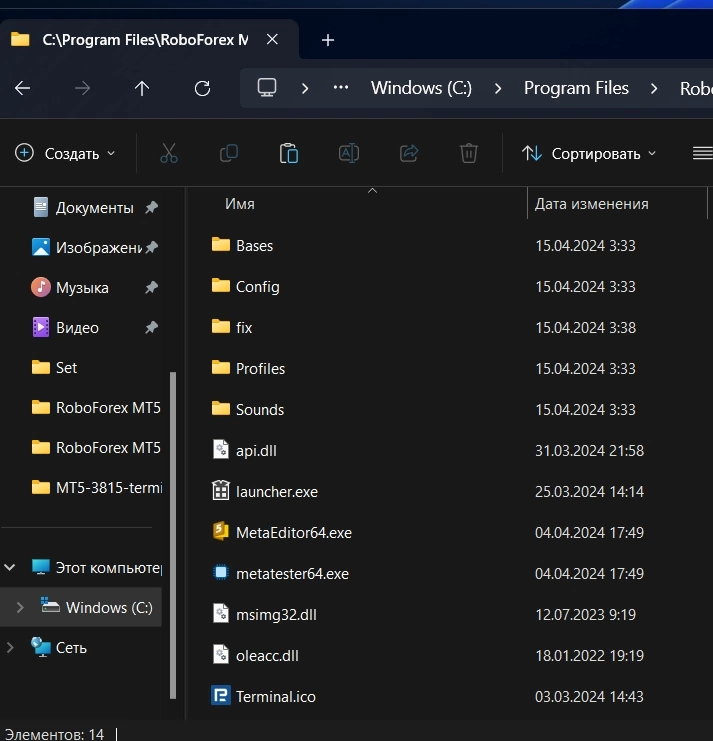
Task: Click the metatester64.exe icon
Action: click(221, 573)
